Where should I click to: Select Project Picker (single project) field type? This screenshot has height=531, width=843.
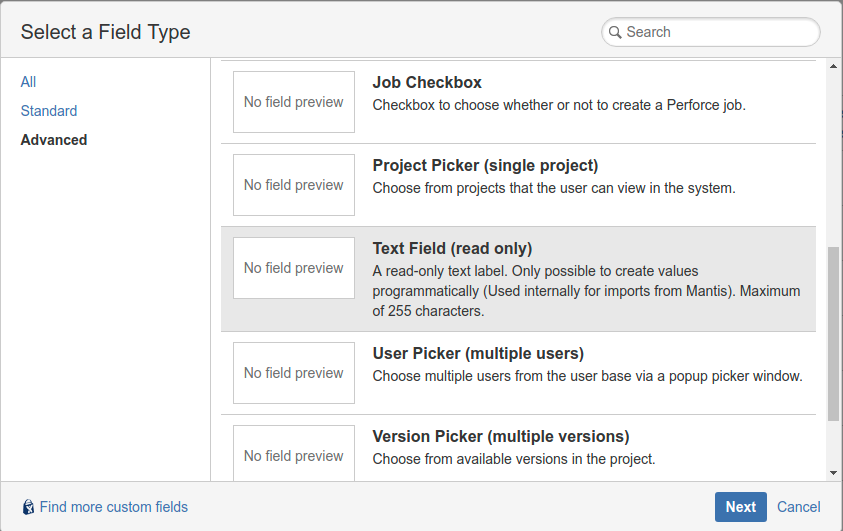pyautogui.click(x=485, y=166)
